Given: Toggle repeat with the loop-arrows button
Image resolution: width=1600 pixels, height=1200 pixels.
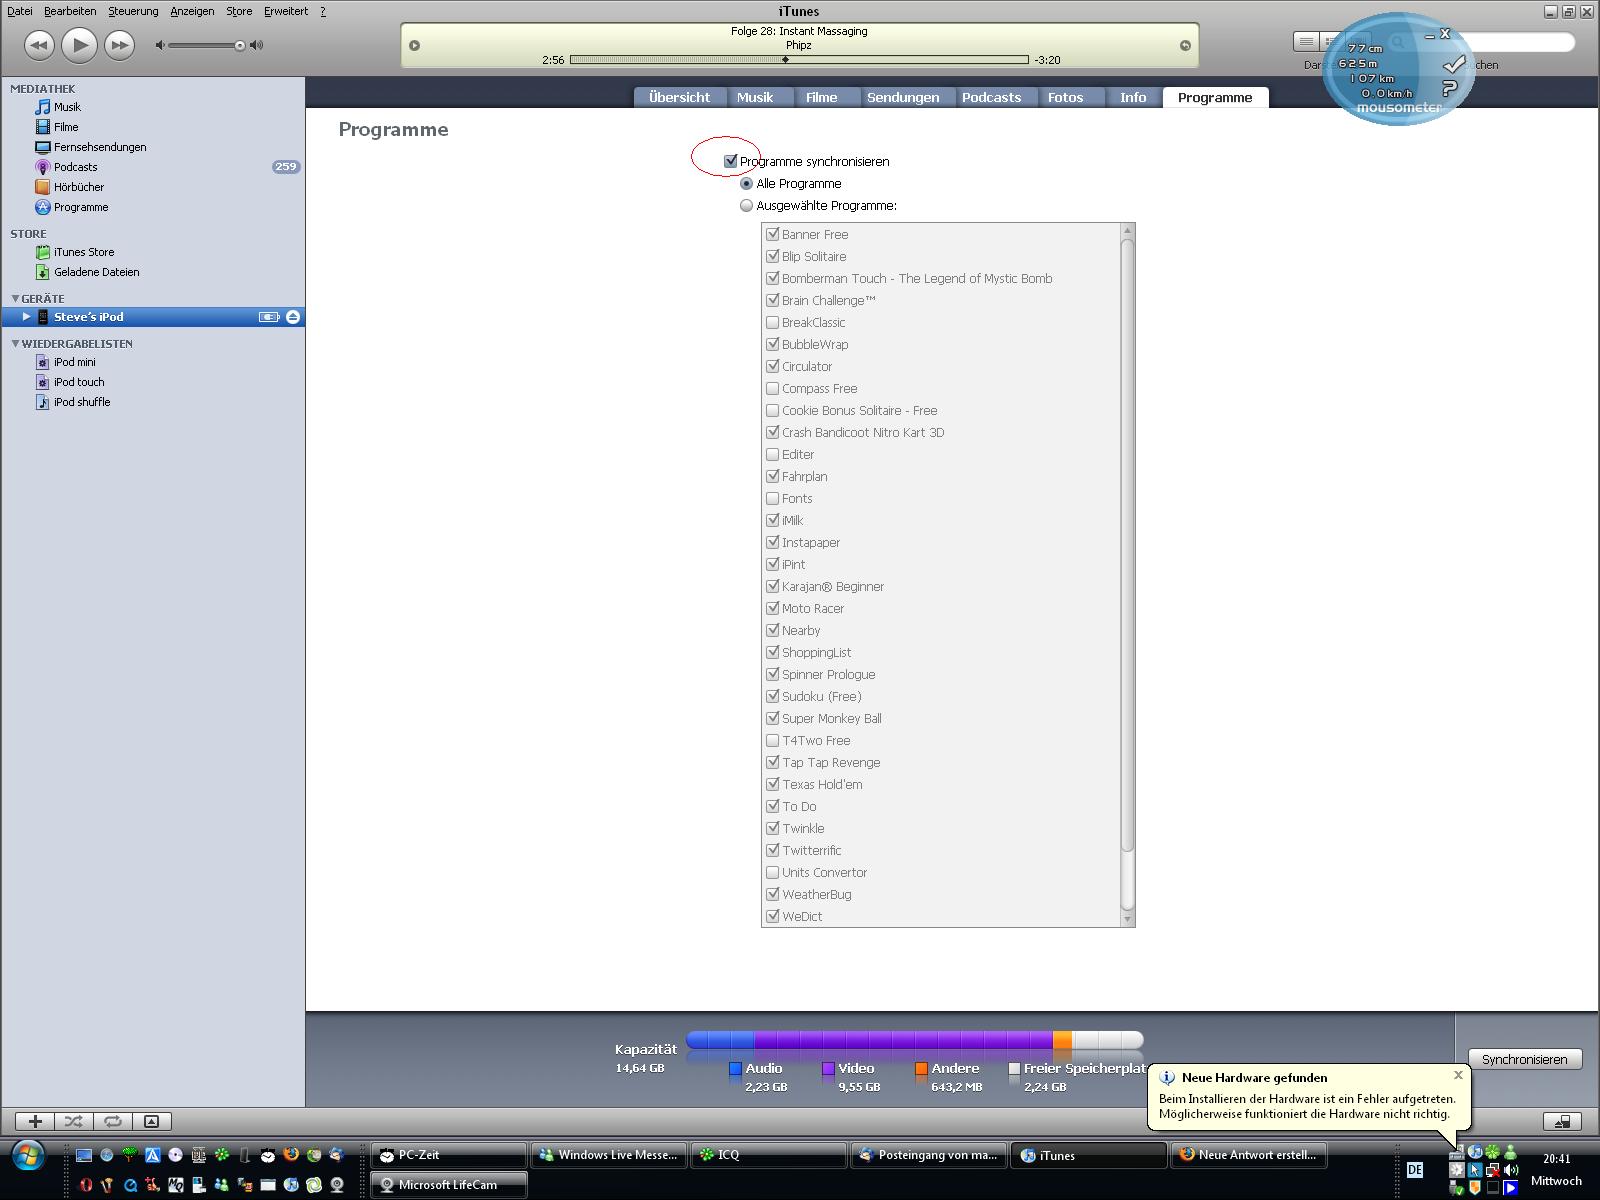Looking at the screenshot, I should tap(113, 1122).
